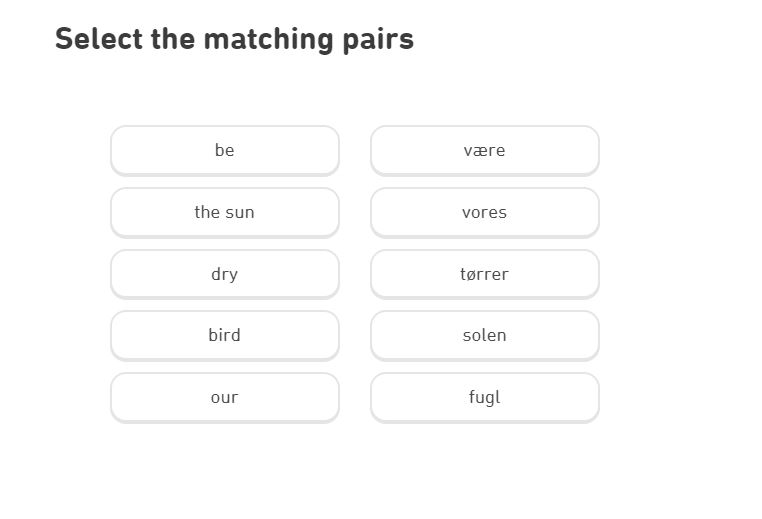762x519 pixels.
Task: Choose the Danish translation of "bird"
Action: pyautogui.click(x=484, y=397)
